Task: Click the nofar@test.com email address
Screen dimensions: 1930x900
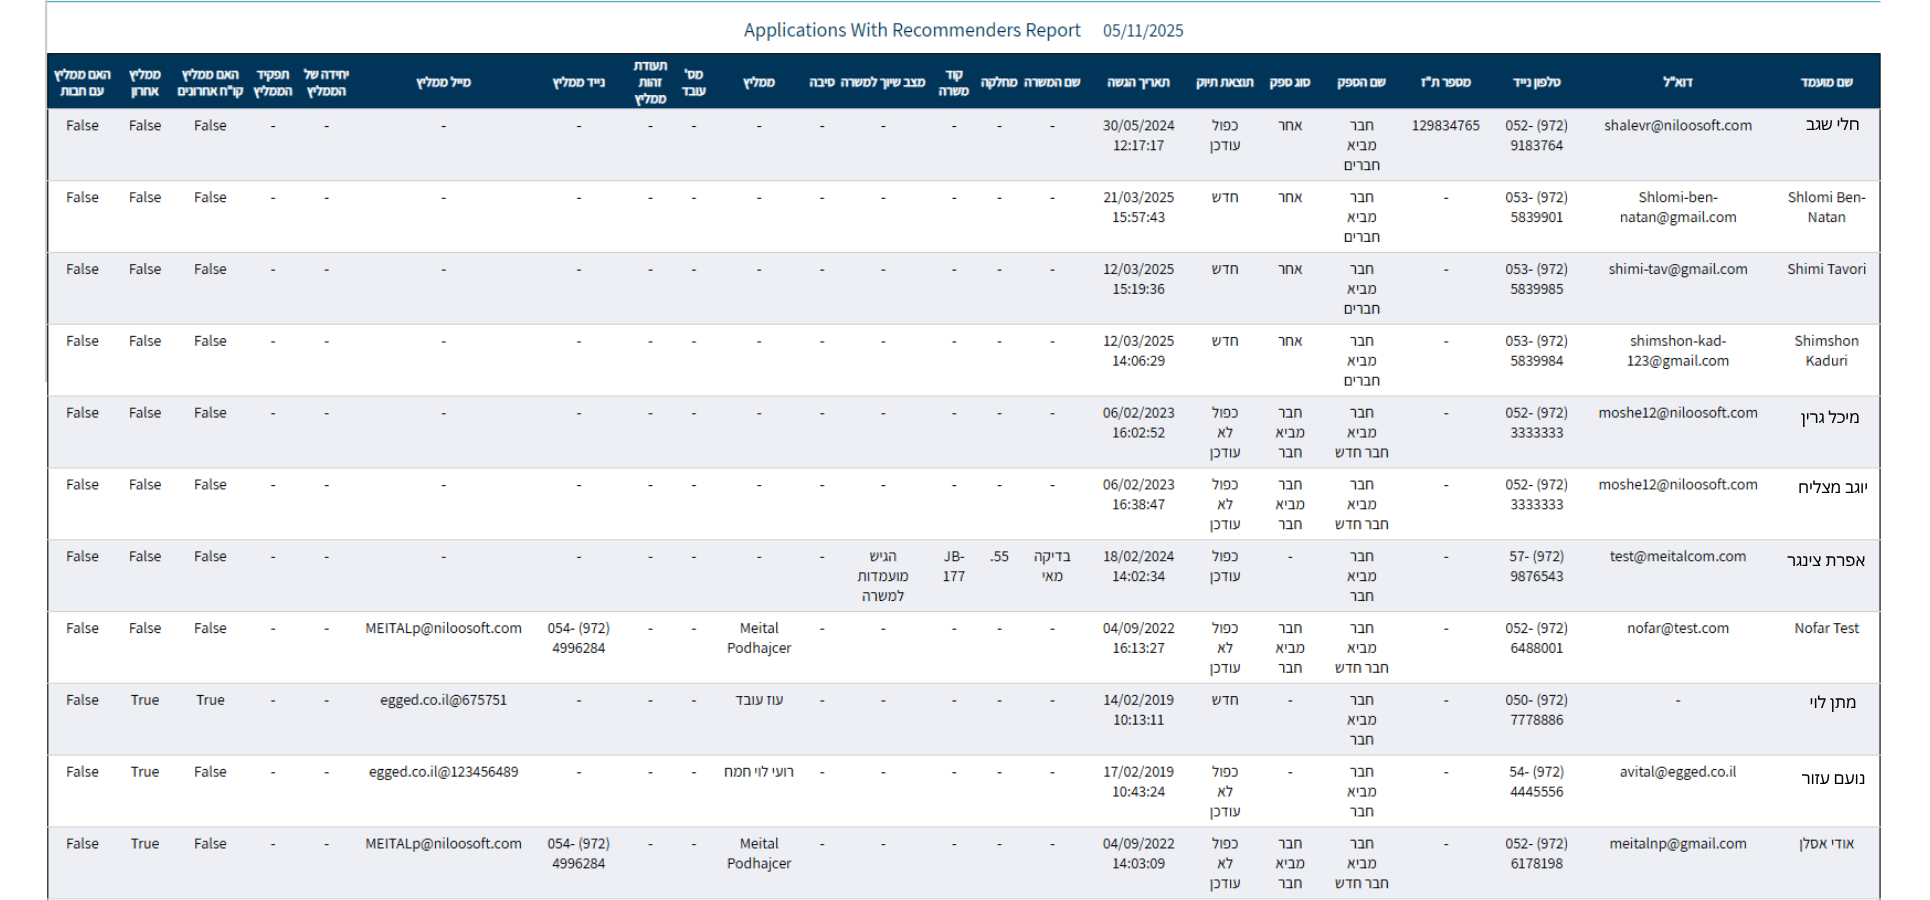Action: [1677, 629]
